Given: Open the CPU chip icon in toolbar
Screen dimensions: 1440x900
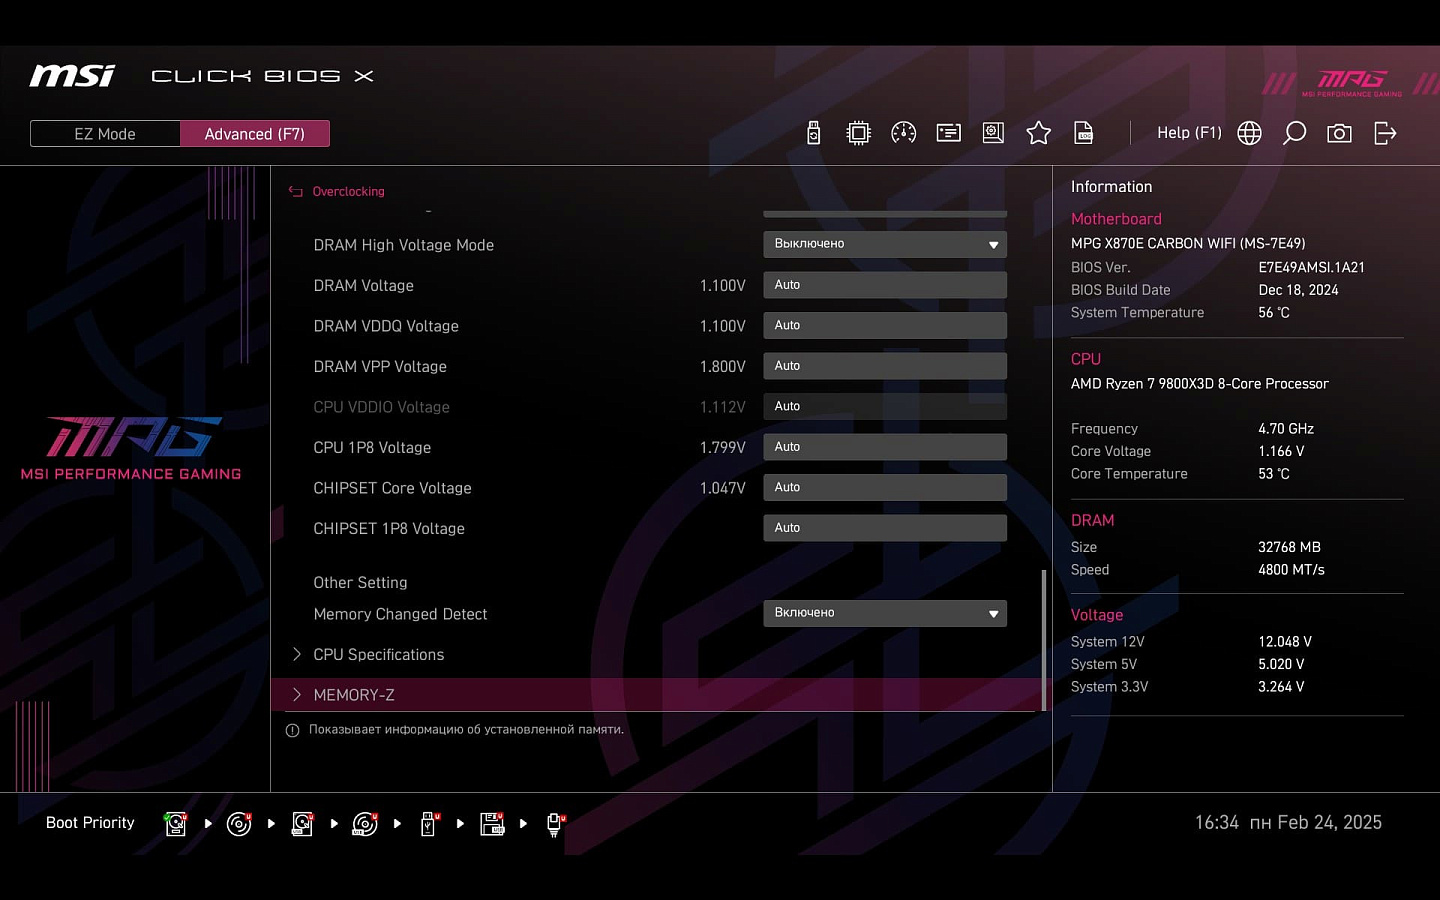Looking at the screenshot, I should coord(858,133).
